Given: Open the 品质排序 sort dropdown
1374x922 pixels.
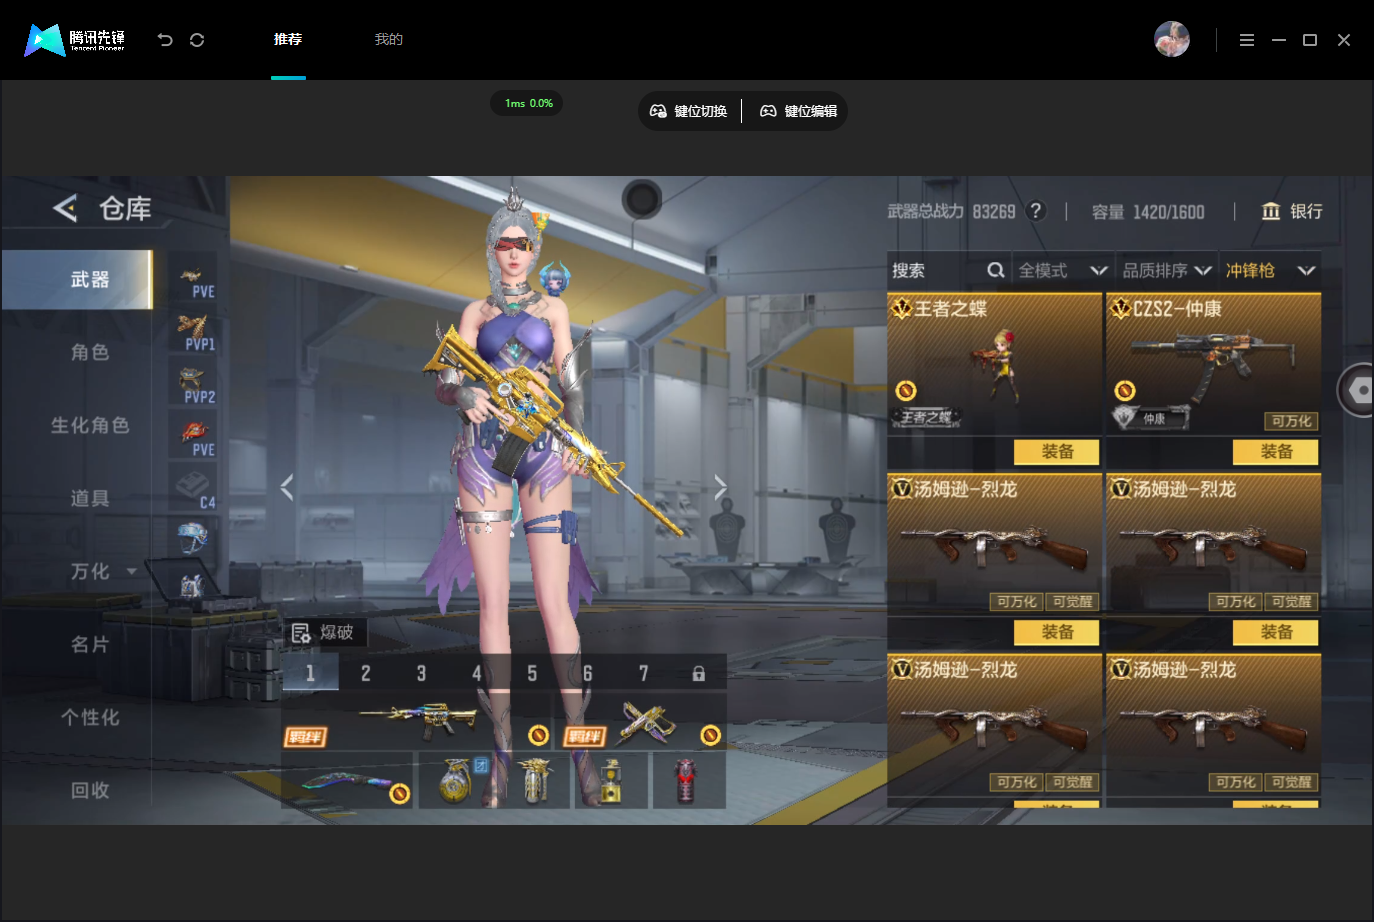Looking at the screenshot, I should pyautogui.click(x=1167, y=270).
